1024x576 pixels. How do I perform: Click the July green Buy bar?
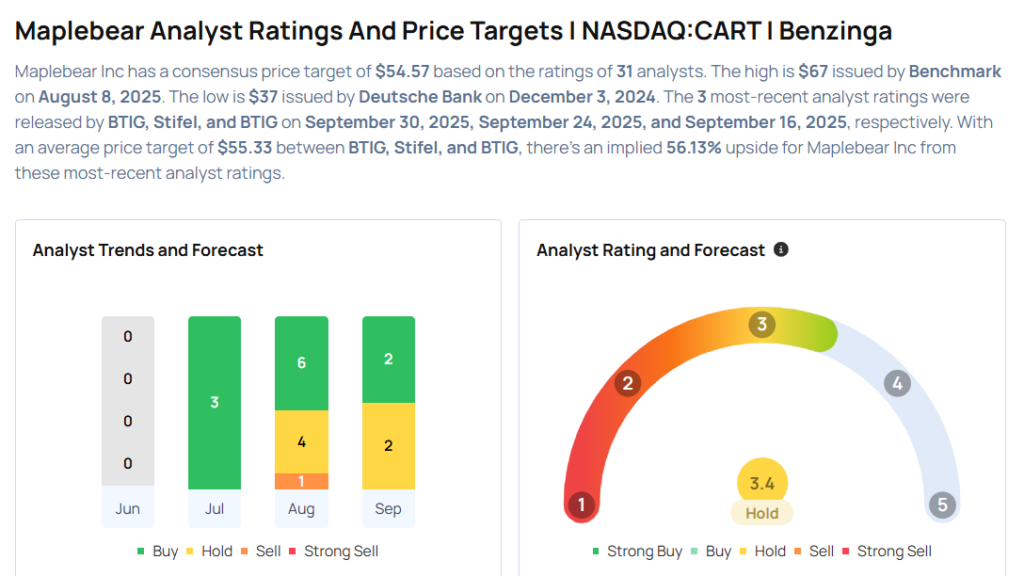click(x=214, y=402)
